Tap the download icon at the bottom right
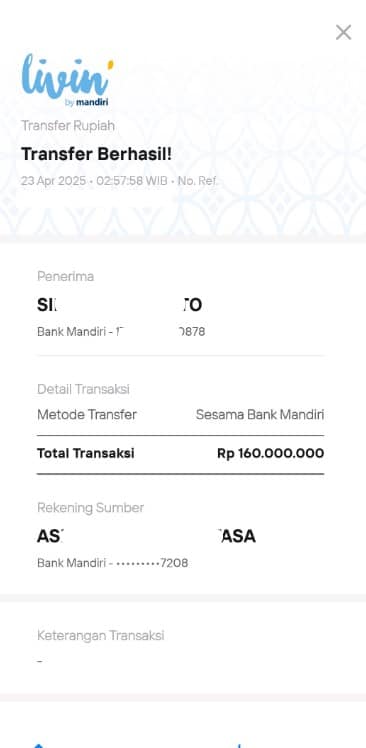This screenshot has width=366, height=748. [240, 745]
